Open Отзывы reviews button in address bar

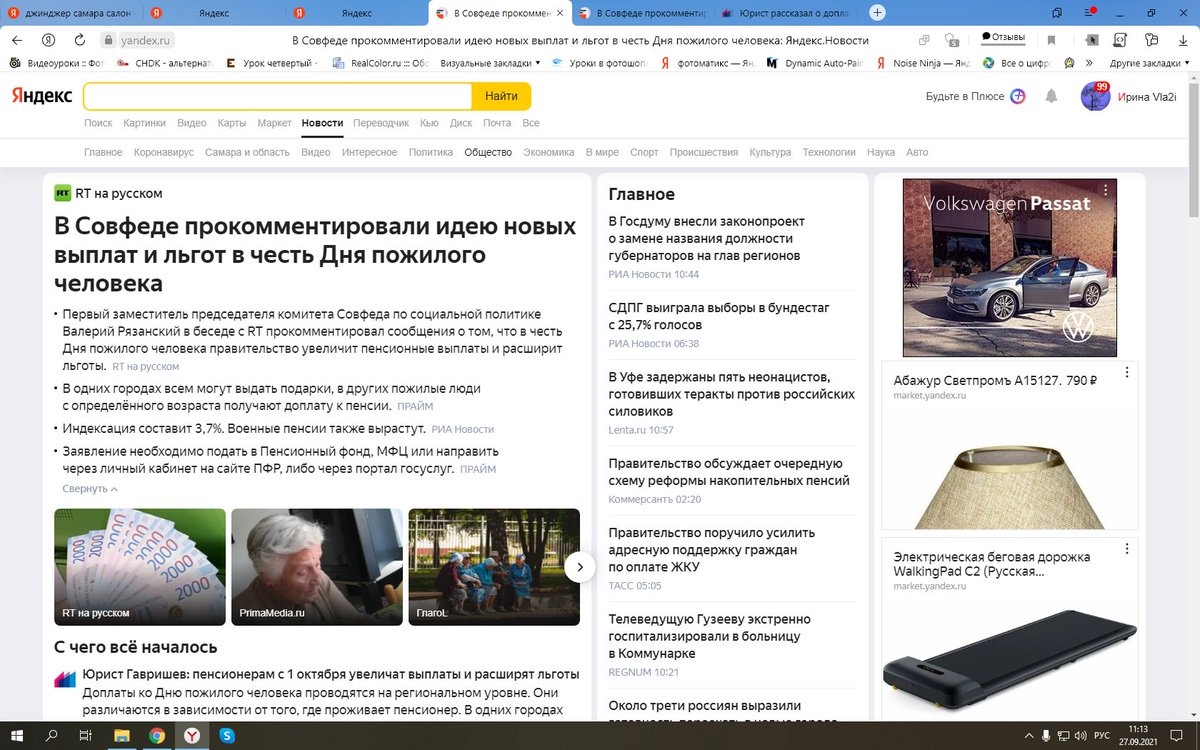tap(1004, 38)
